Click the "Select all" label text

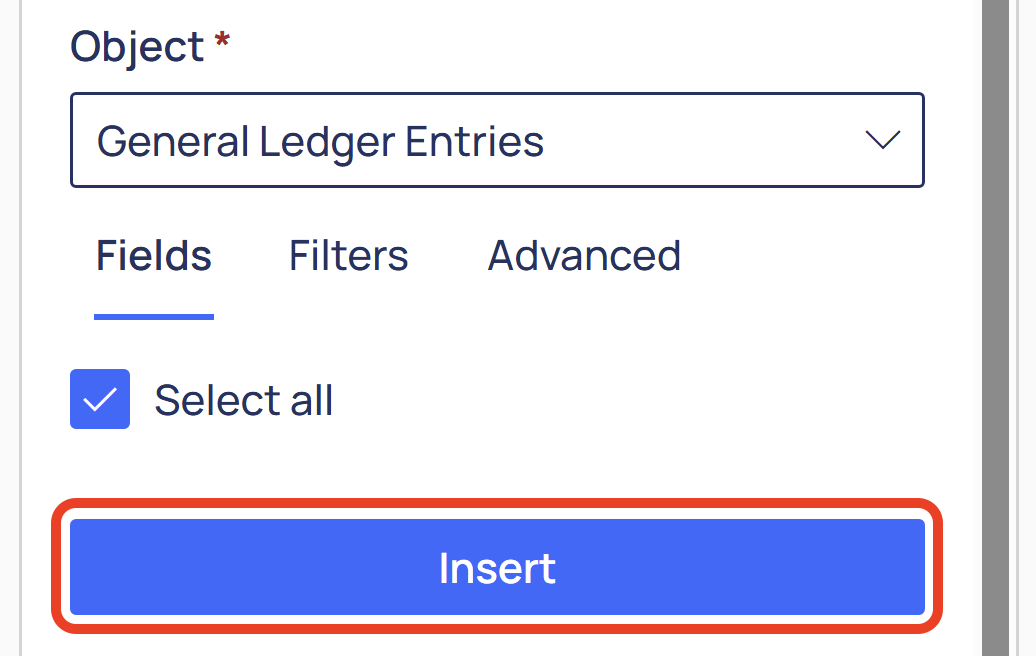[244, 401]
